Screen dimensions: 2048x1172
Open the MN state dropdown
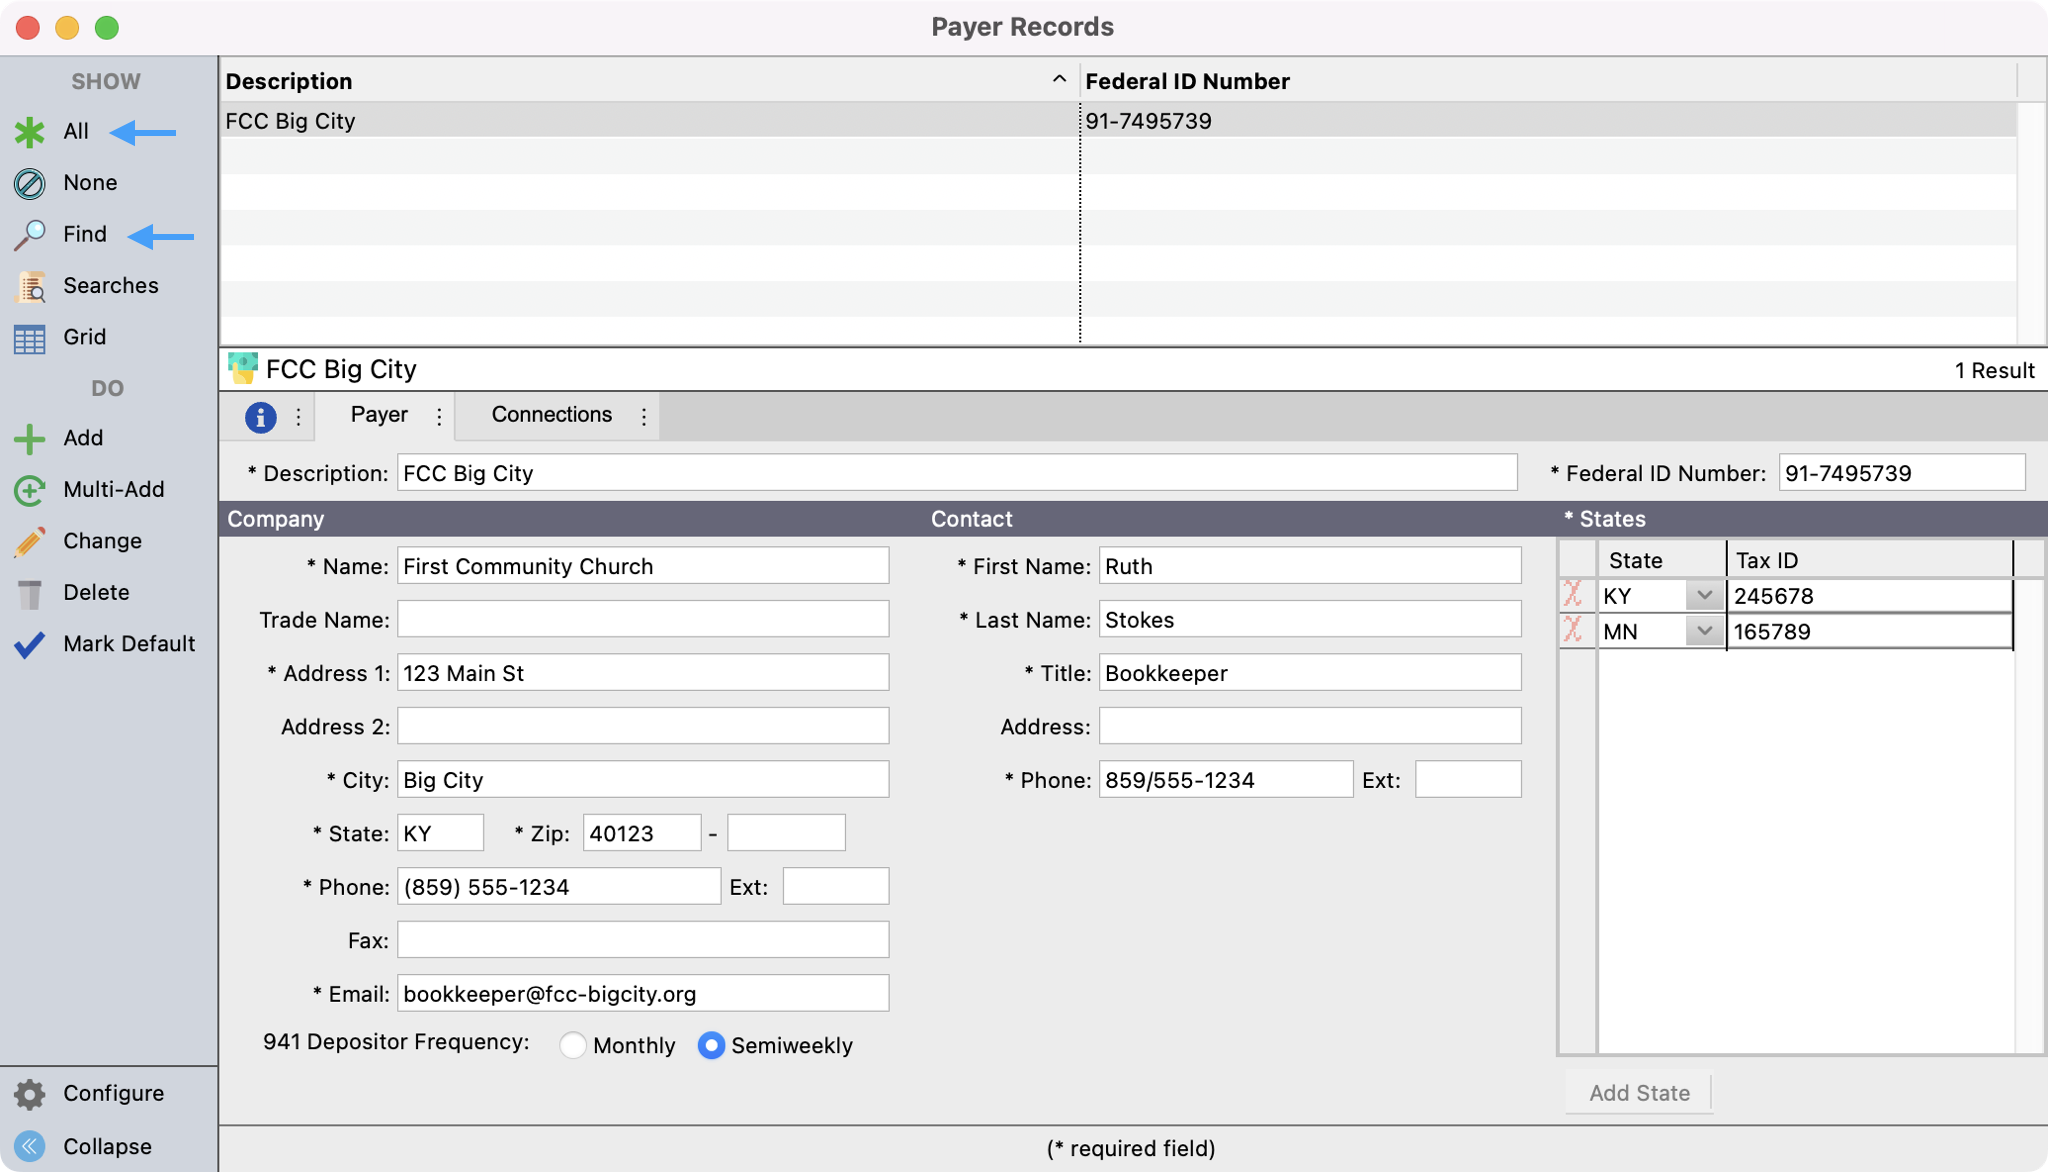click(x=1703, y=632)
